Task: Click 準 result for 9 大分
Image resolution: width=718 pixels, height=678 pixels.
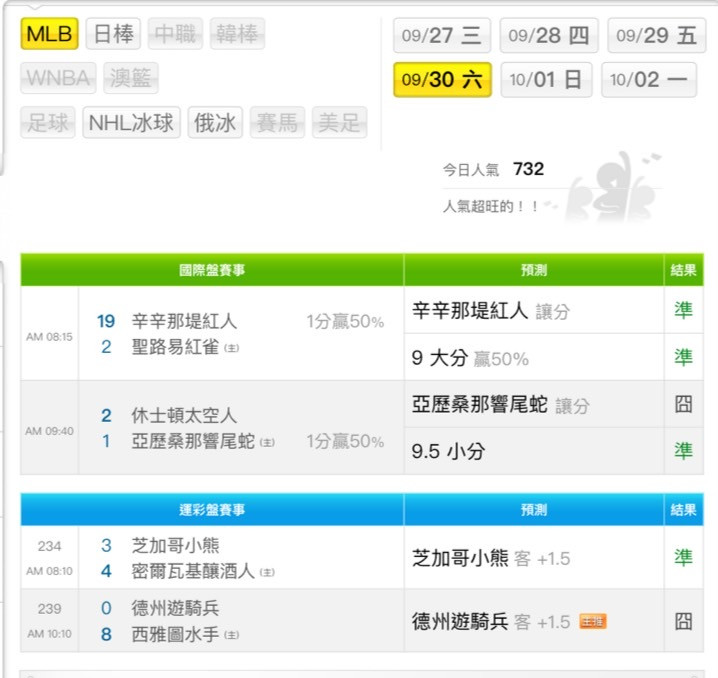Action: coord(683,357)
